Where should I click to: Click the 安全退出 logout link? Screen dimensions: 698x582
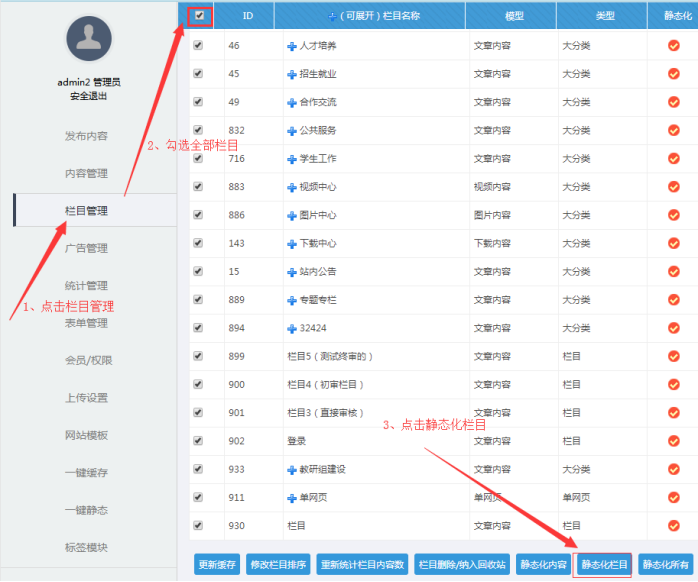[89, 96]
